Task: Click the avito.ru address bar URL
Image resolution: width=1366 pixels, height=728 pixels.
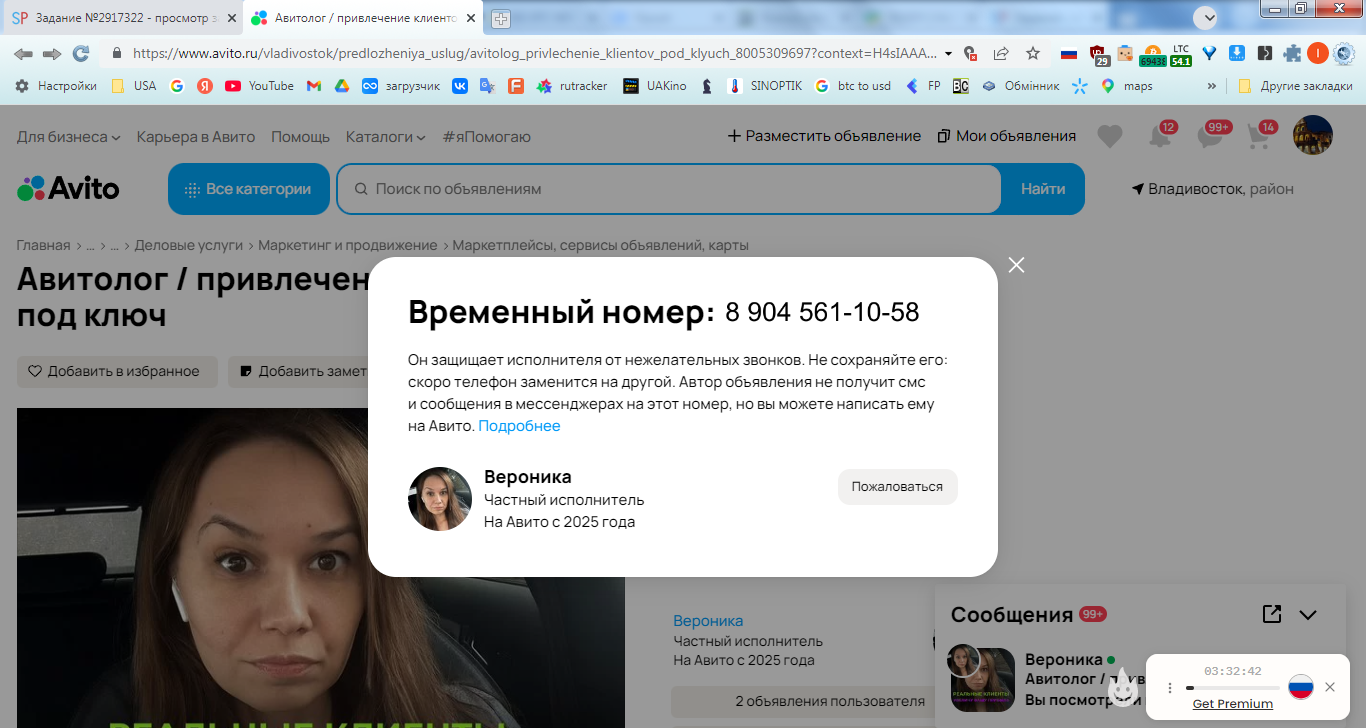Action: click(535, 54)
